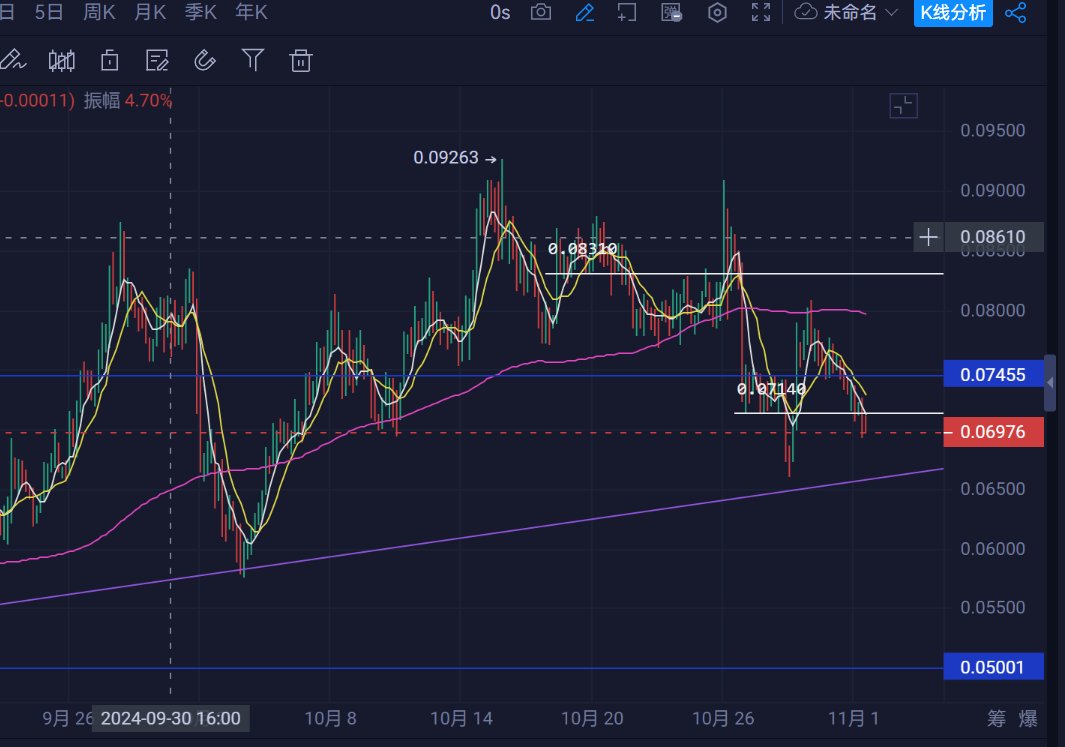This screenshot has width=1065, height=747.
Task: Click the add-window layout icon
Action: coord(626,12)
